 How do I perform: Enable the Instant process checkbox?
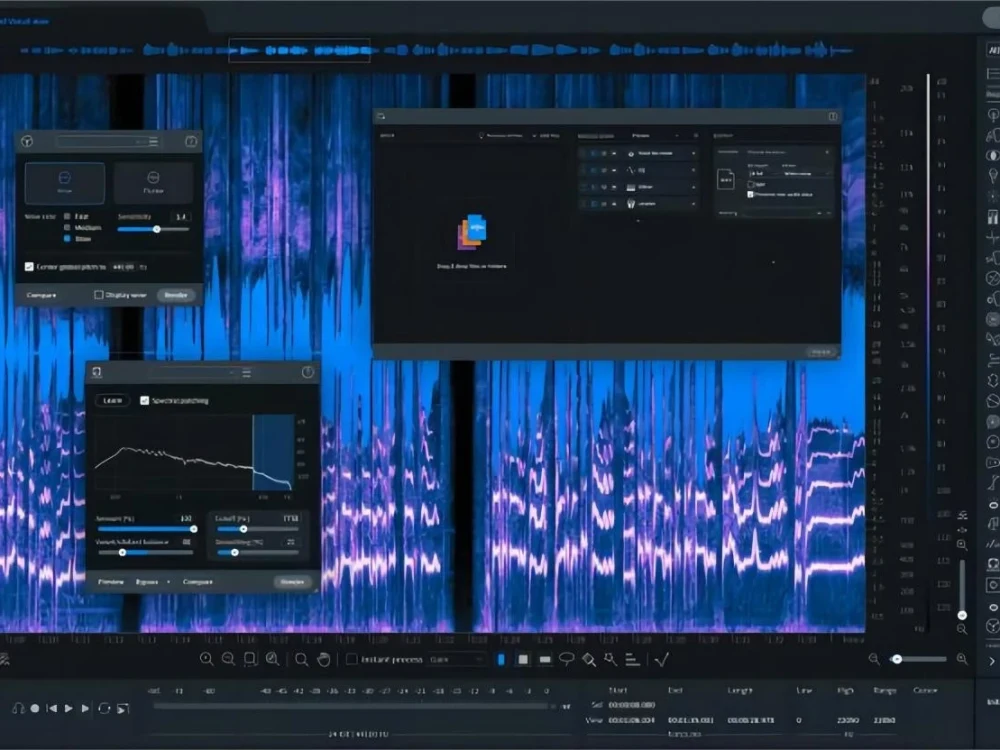tap(351, 659)
